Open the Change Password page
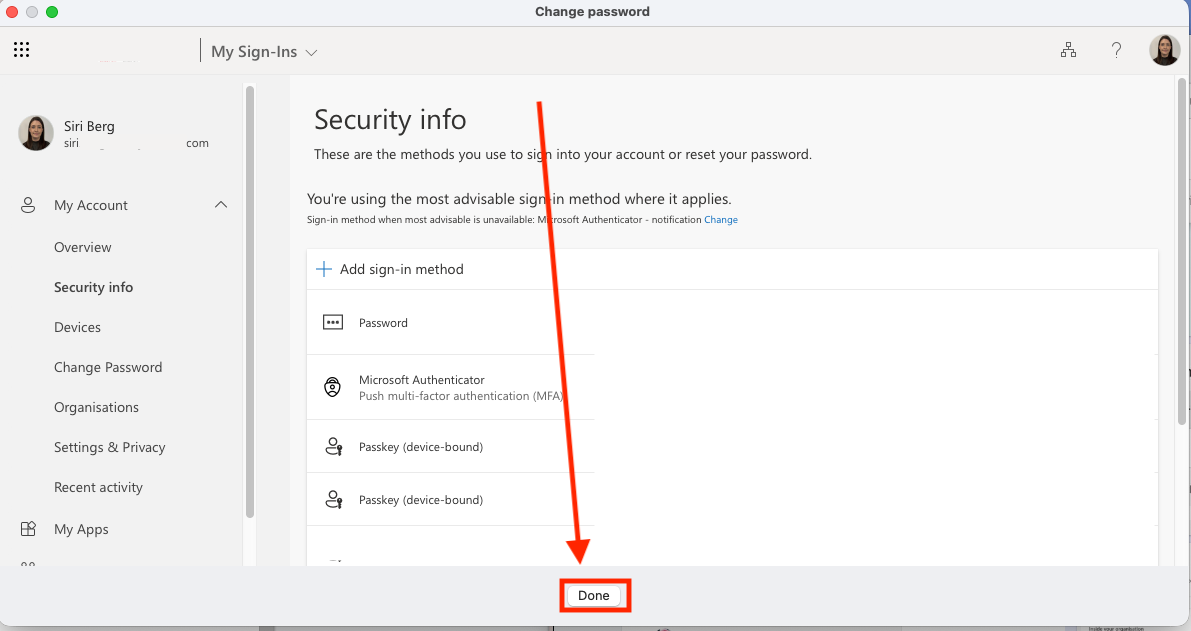Screen dimensions: 1191x631 point(108,367)
